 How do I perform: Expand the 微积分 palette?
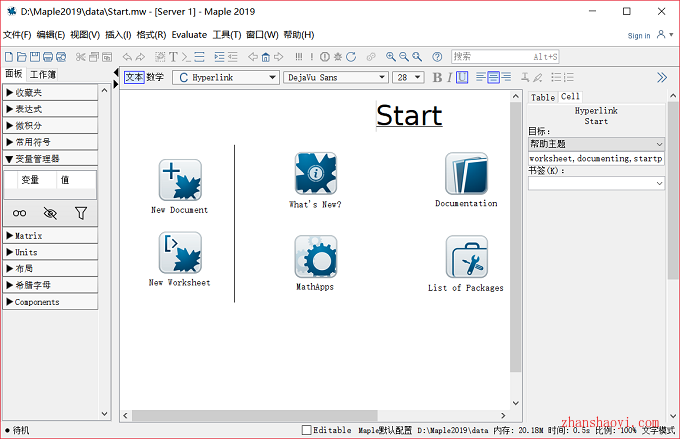(x=50, y=125)
